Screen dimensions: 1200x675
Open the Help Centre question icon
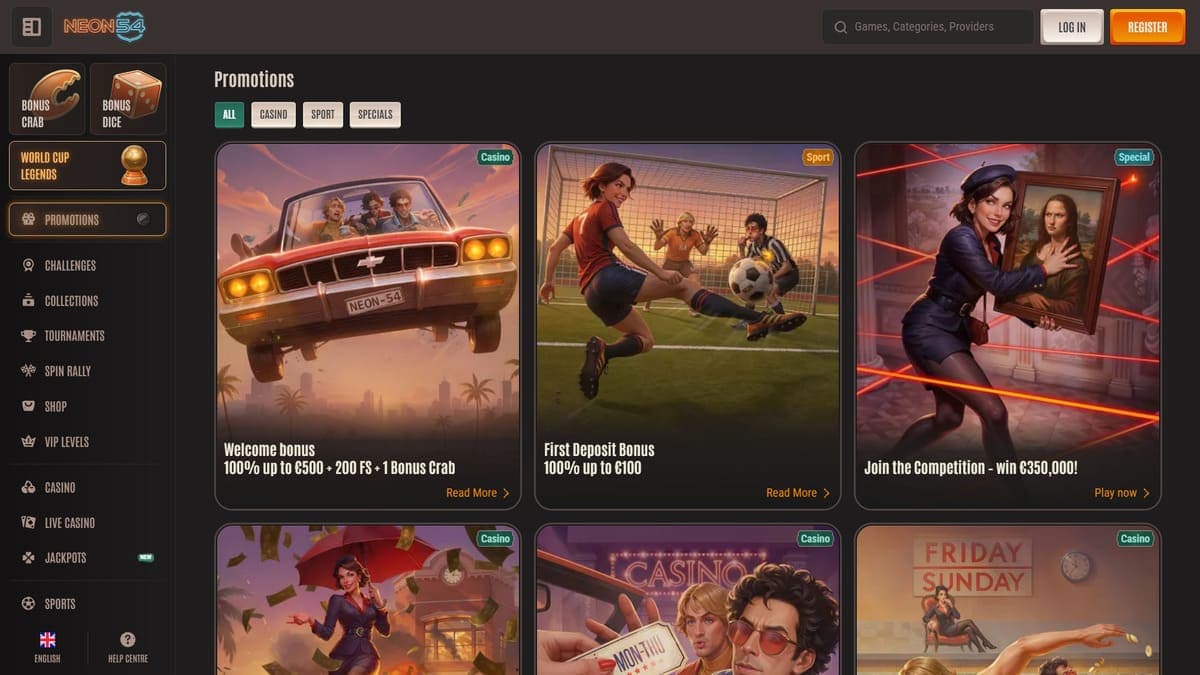[x=128, y=640]
